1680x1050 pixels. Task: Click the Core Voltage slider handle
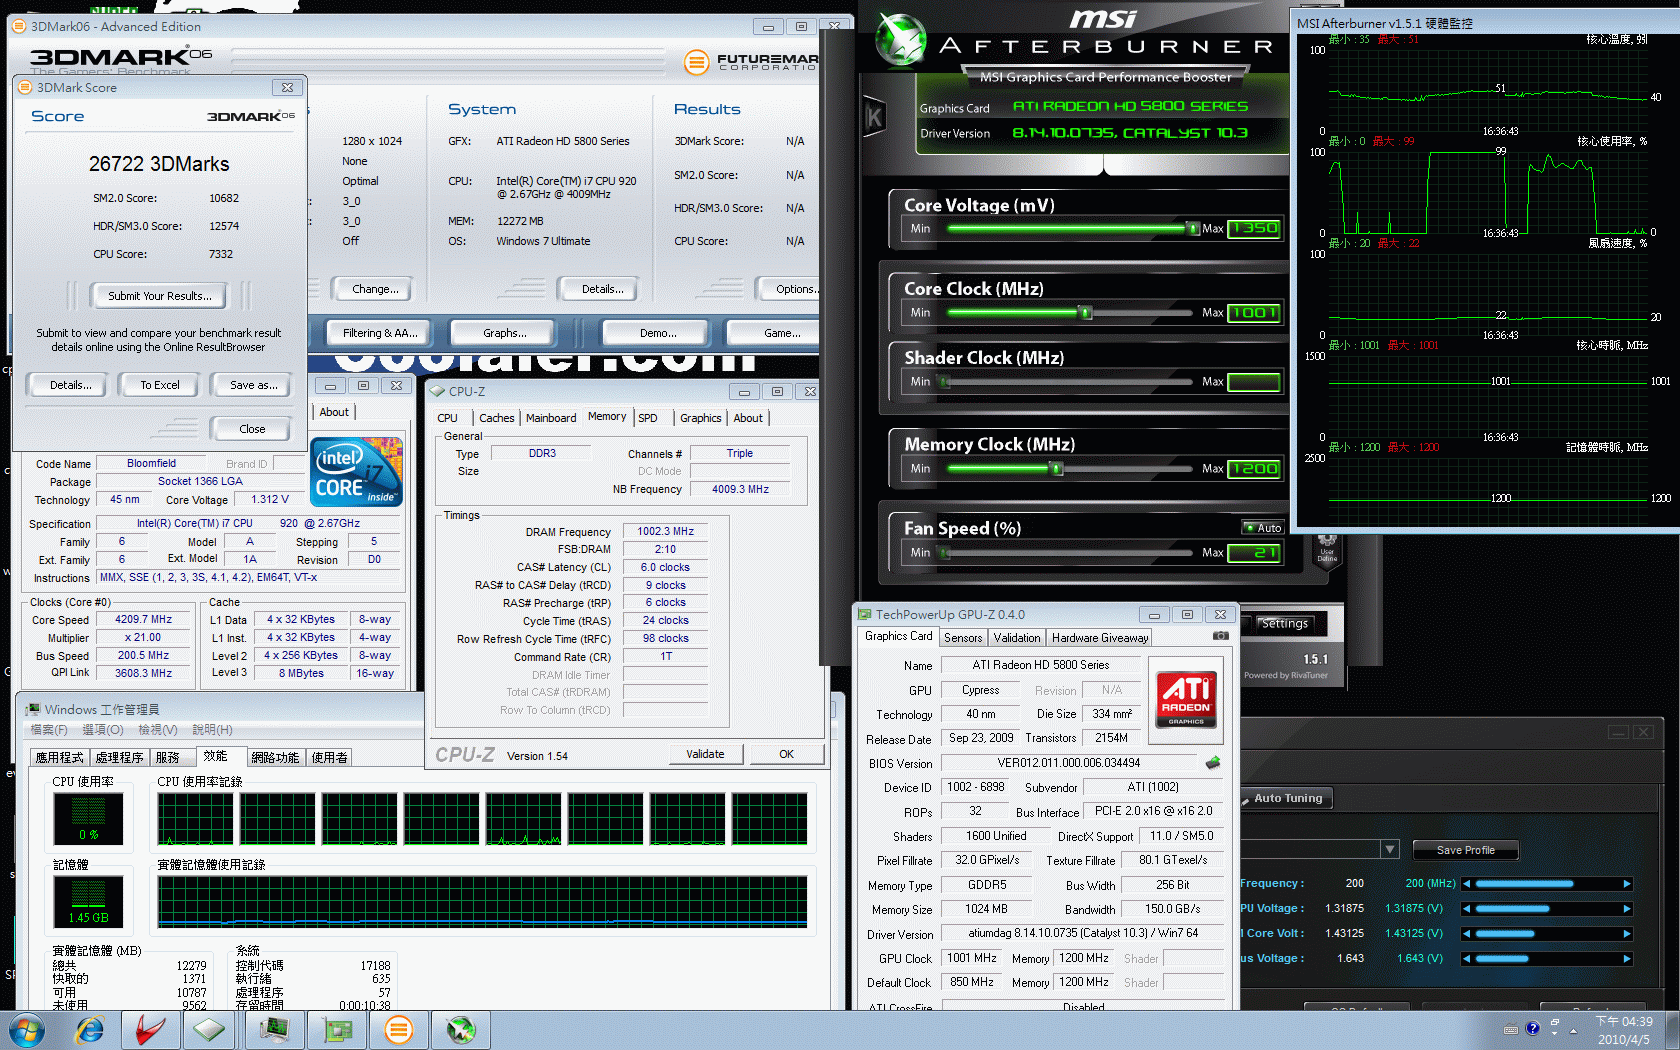point(1192,229)
